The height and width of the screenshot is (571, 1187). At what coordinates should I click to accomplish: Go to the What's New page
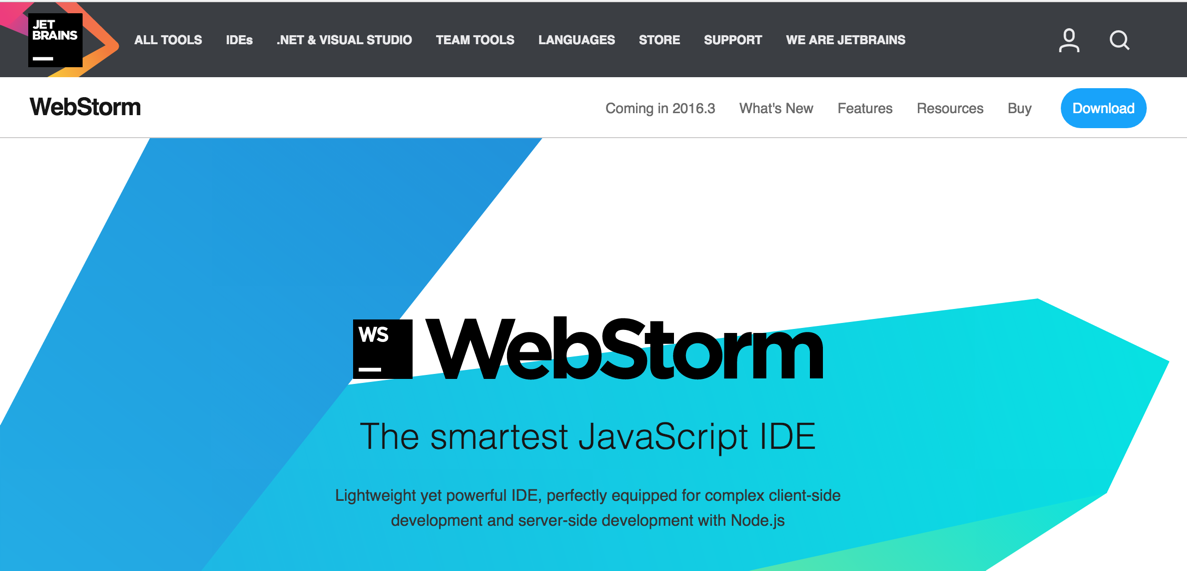pyautogui.click(x=776, y=108)
